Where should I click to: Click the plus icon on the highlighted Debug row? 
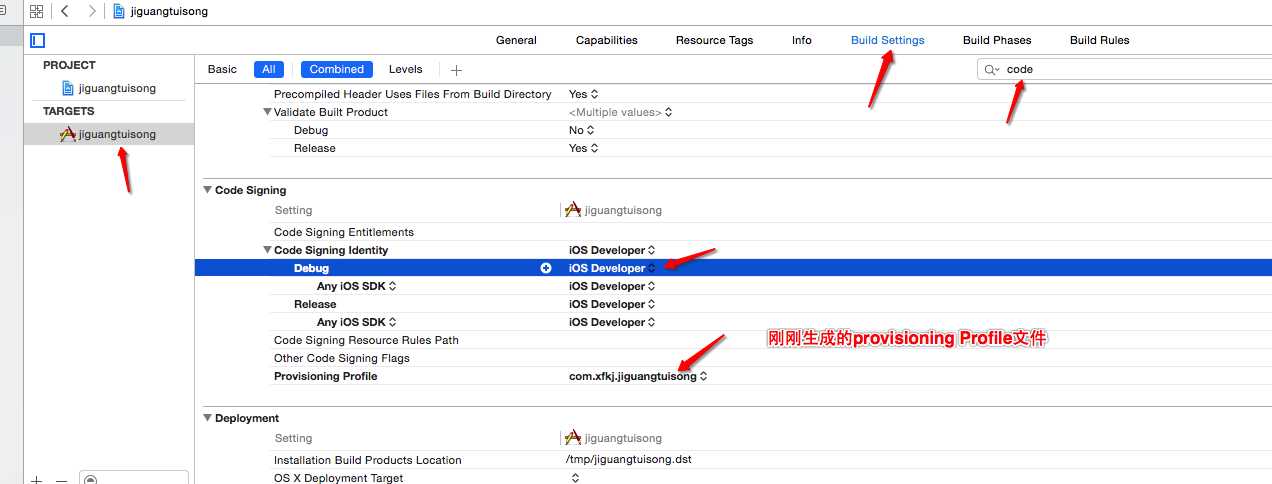click(x=546, y=268)
